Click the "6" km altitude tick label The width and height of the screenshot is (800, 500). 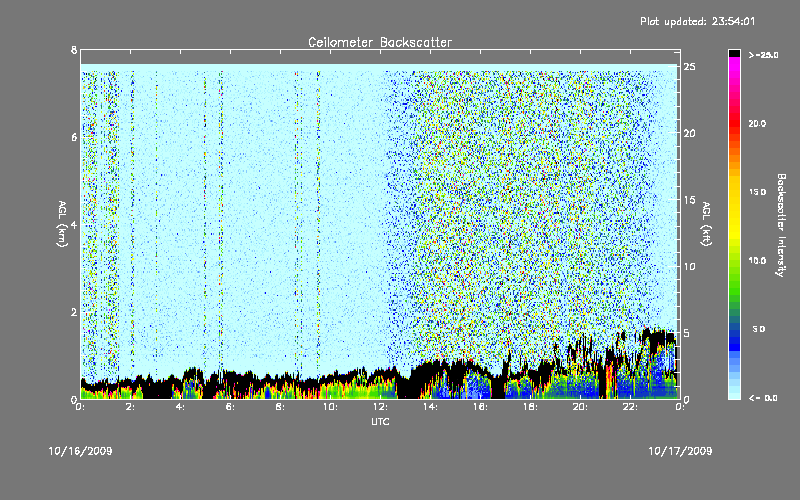(74, 137)
